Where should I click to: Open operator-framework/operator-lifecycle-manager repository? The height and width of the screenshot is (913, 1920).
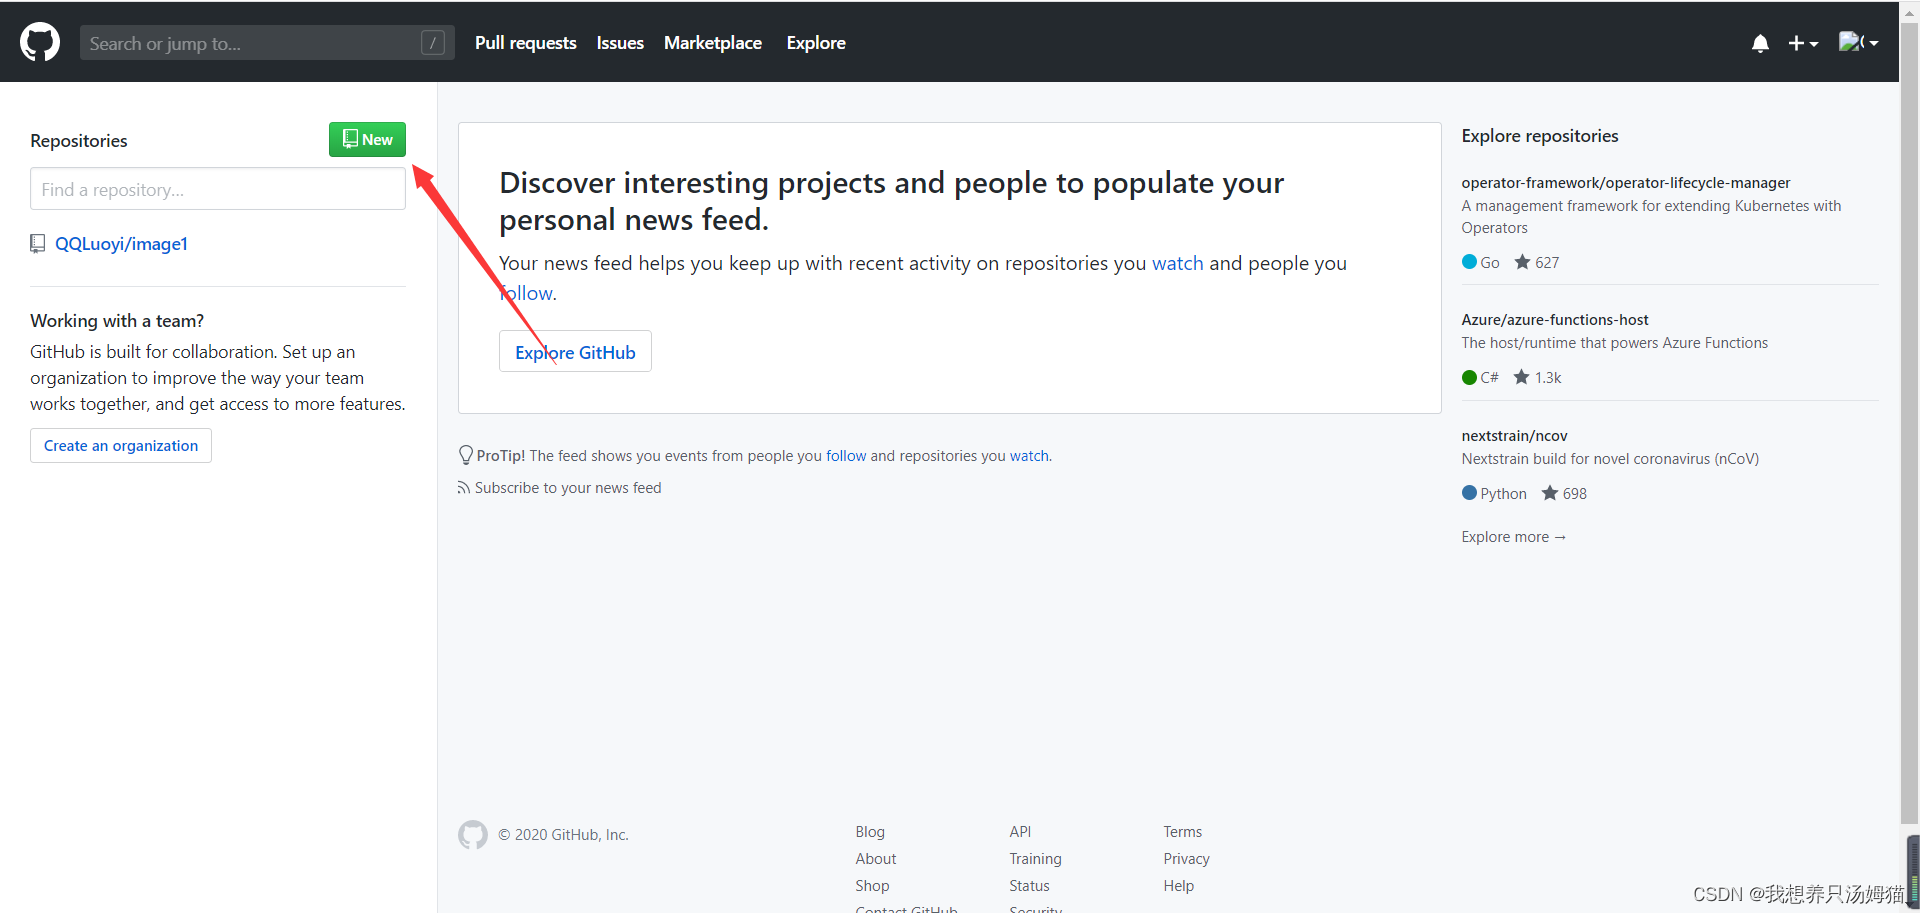(1625, 183)
